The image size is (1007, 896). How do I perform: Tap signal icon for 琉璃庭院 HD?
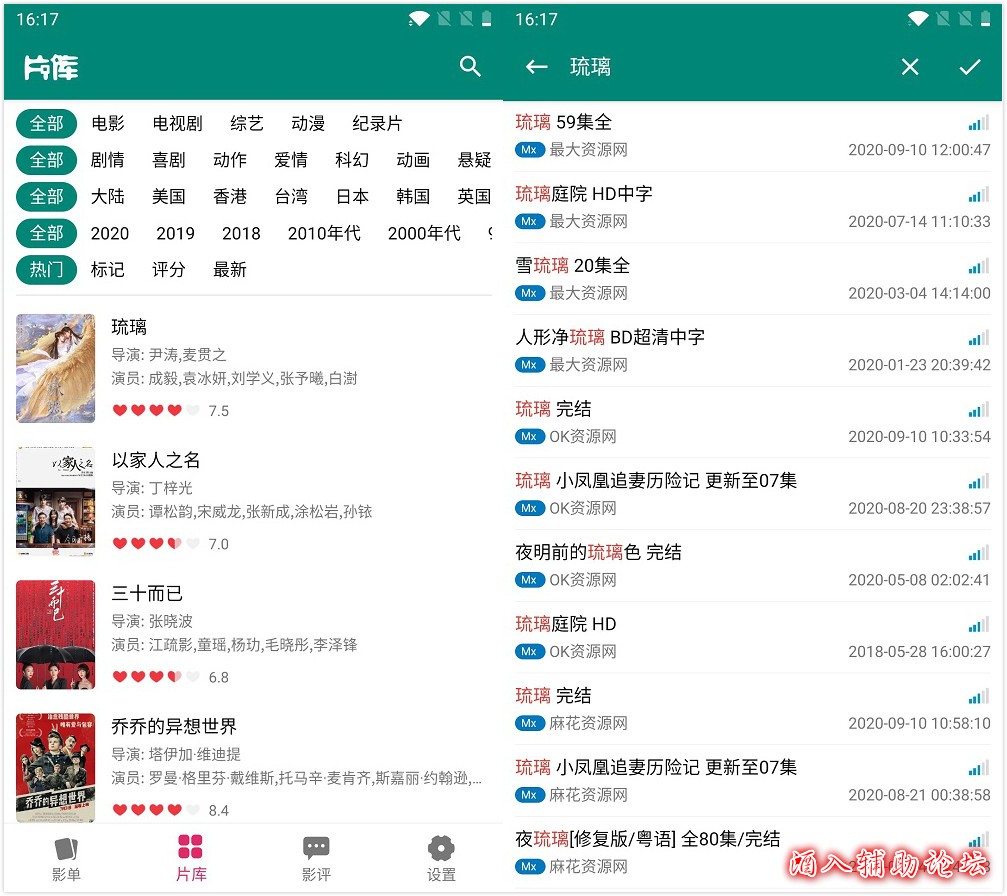coord(979,625)
